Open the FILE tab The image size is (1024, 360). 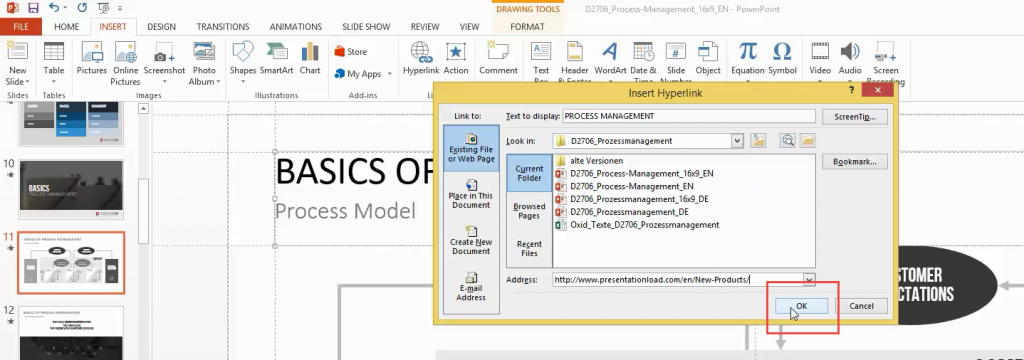(21, 27)
